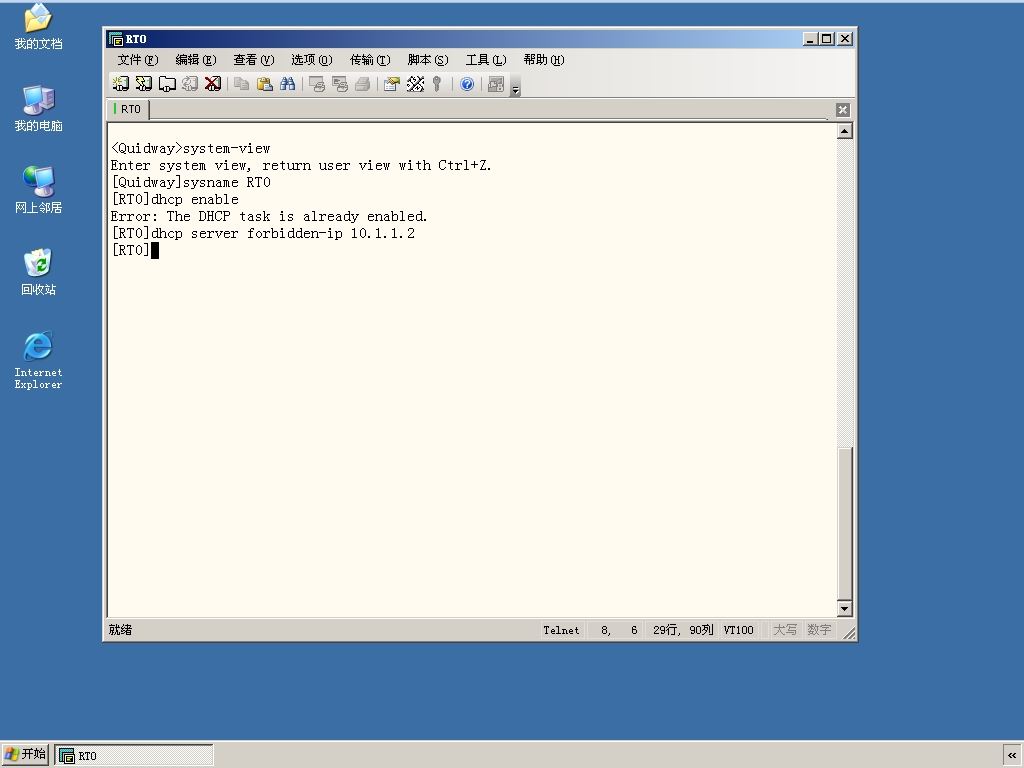Click 大写 indicator in status bar
The width and height of the screenshot is (1024, 768).
pyautogui.click(x=785, y=630)
